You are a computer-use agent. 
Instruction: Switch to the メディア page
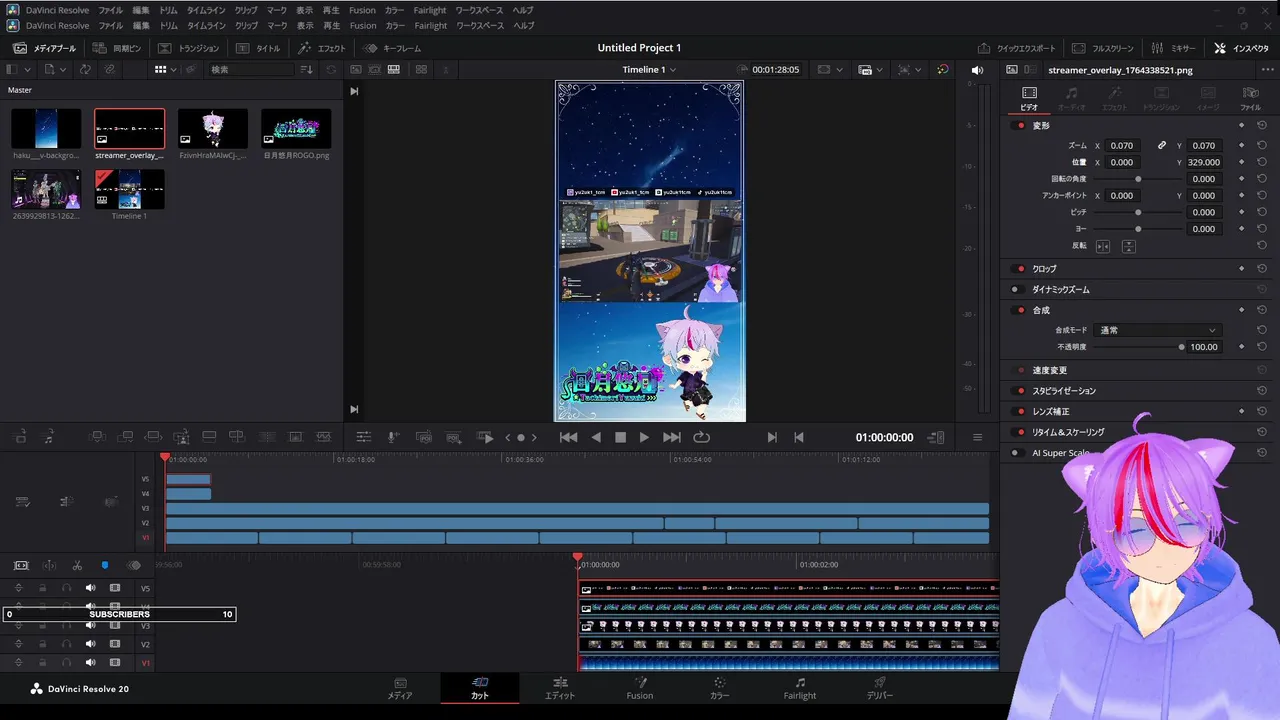pyautogui.click(x=400, y=688)
